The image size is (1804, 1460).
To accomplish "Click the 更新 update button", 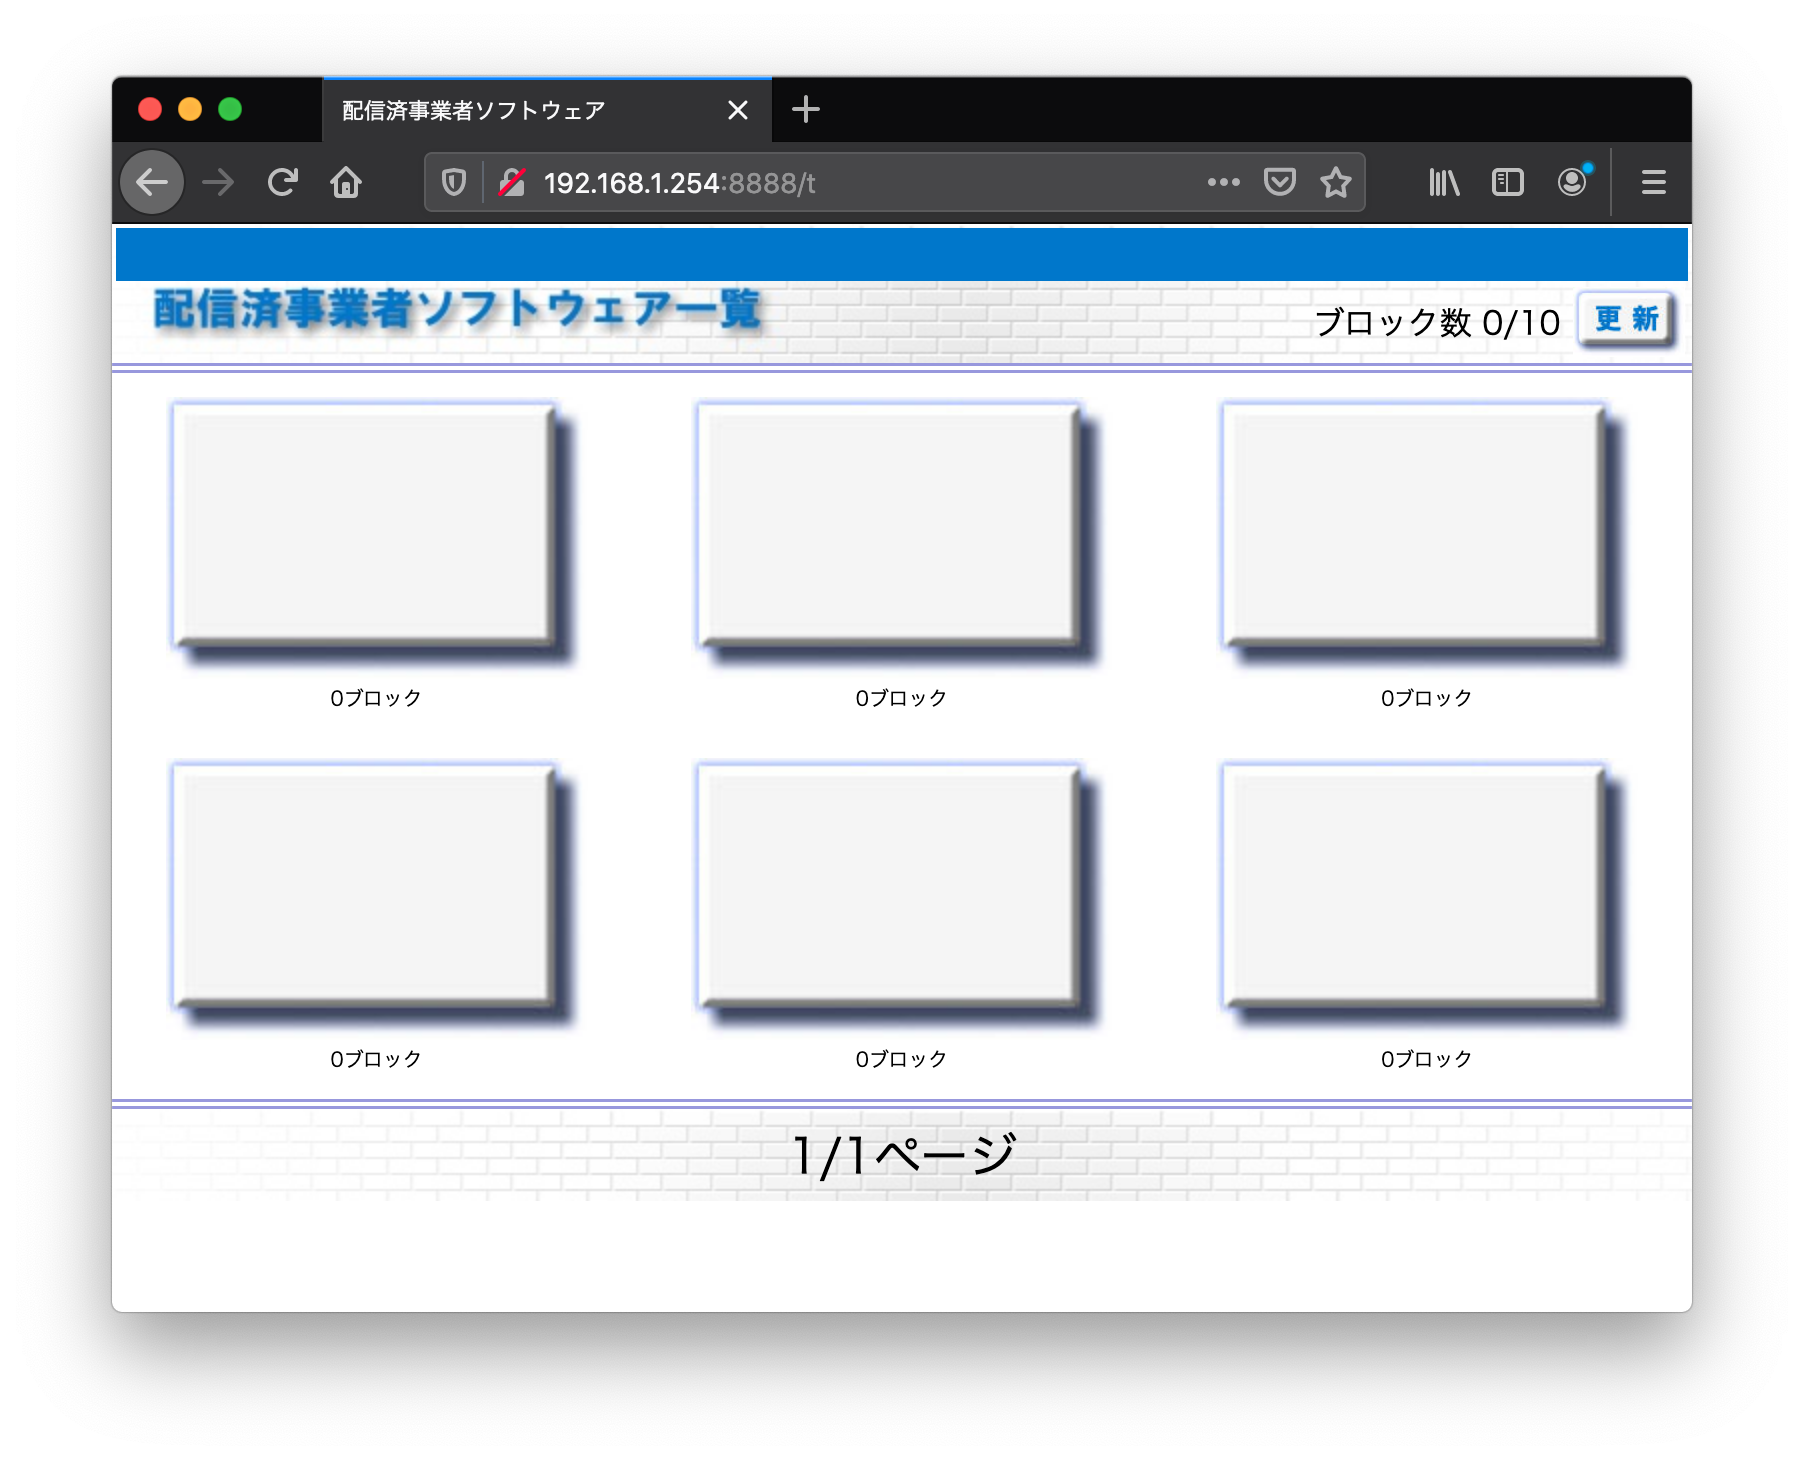I will point(1626,320).
